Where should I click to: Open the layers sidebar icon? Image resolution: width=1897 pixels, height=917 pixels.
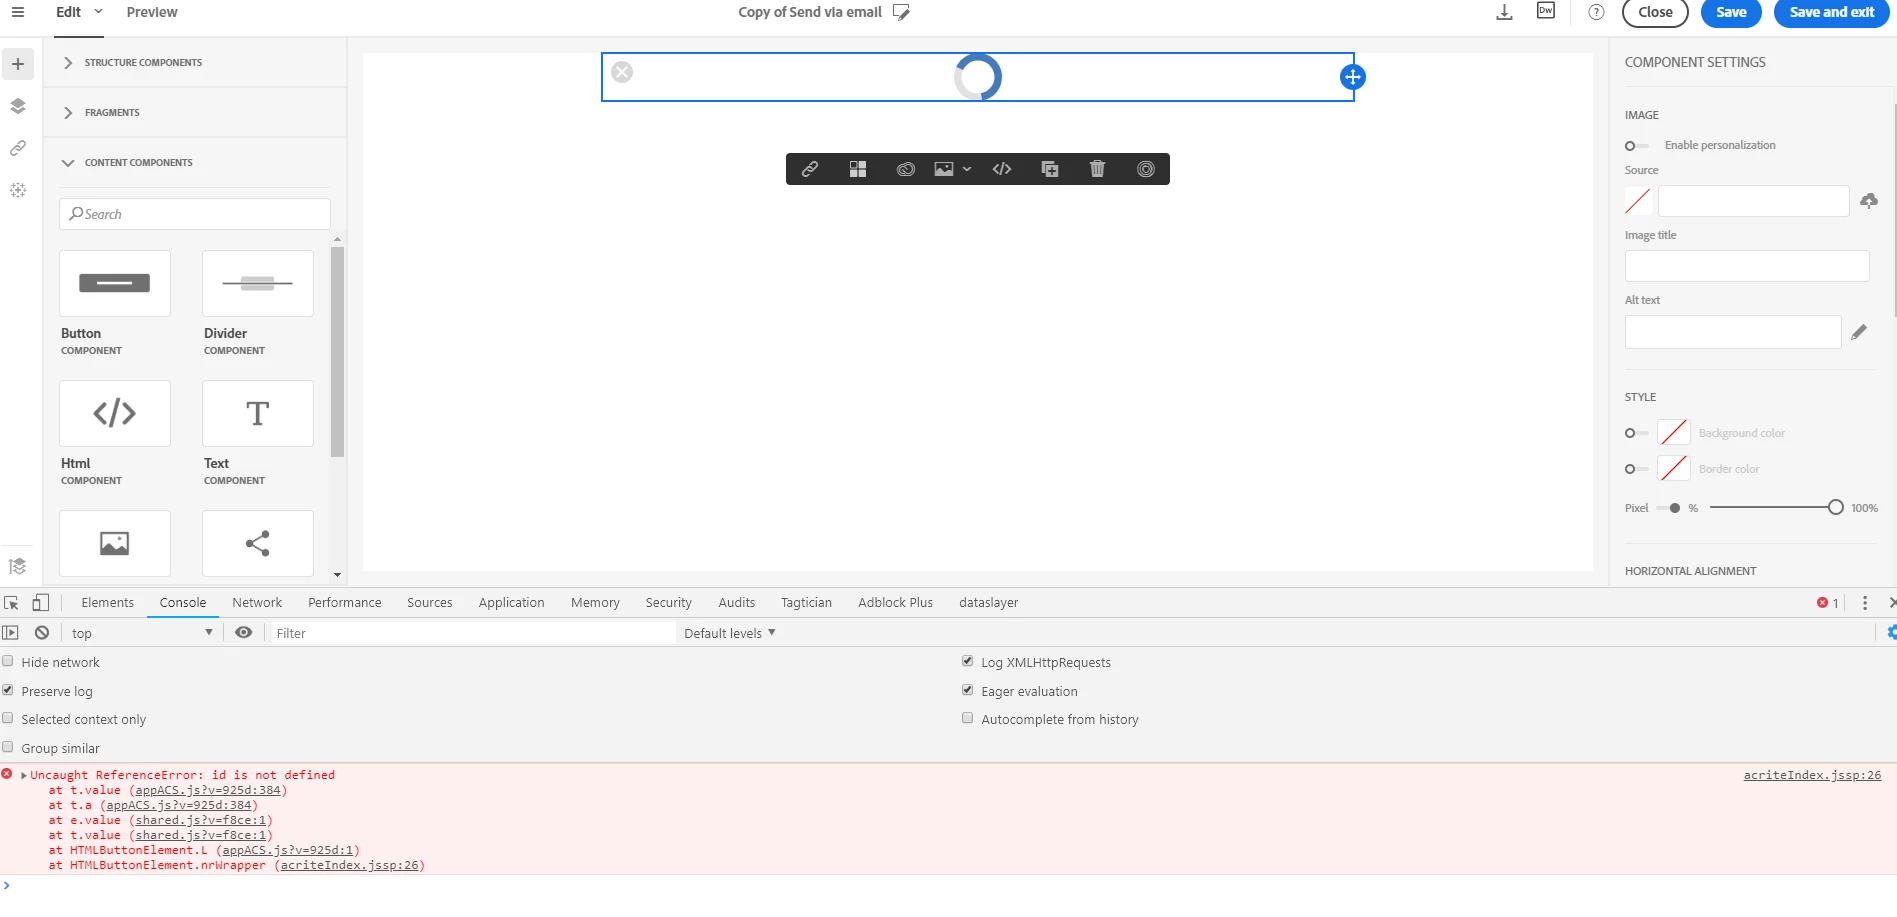pyautogui.click(x=18, y=106)
